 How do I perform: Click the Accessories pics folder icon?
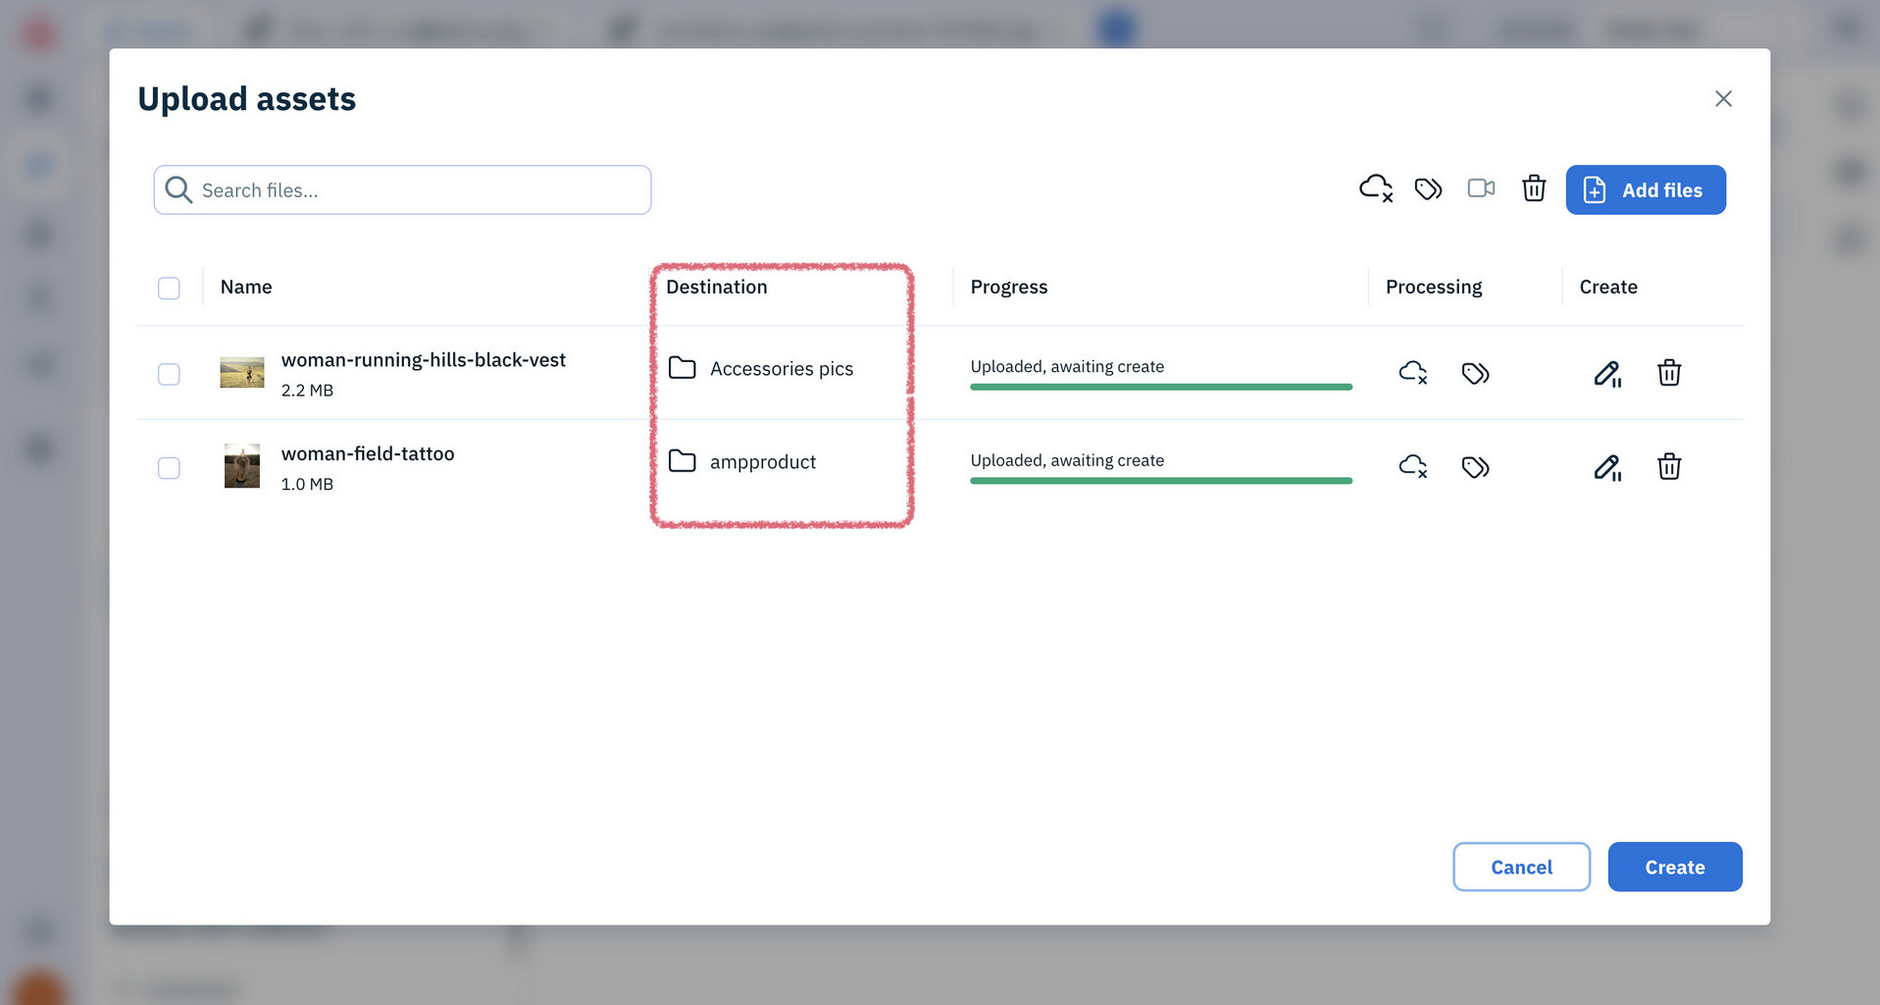pos(682,368)
